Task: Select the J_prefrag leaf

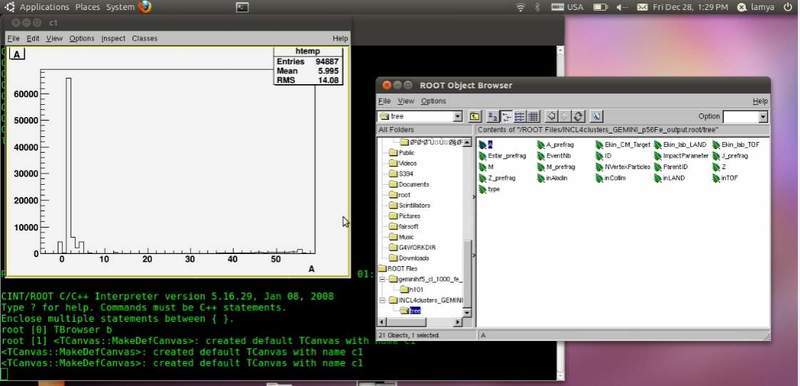Action: [x=730, y=156]
